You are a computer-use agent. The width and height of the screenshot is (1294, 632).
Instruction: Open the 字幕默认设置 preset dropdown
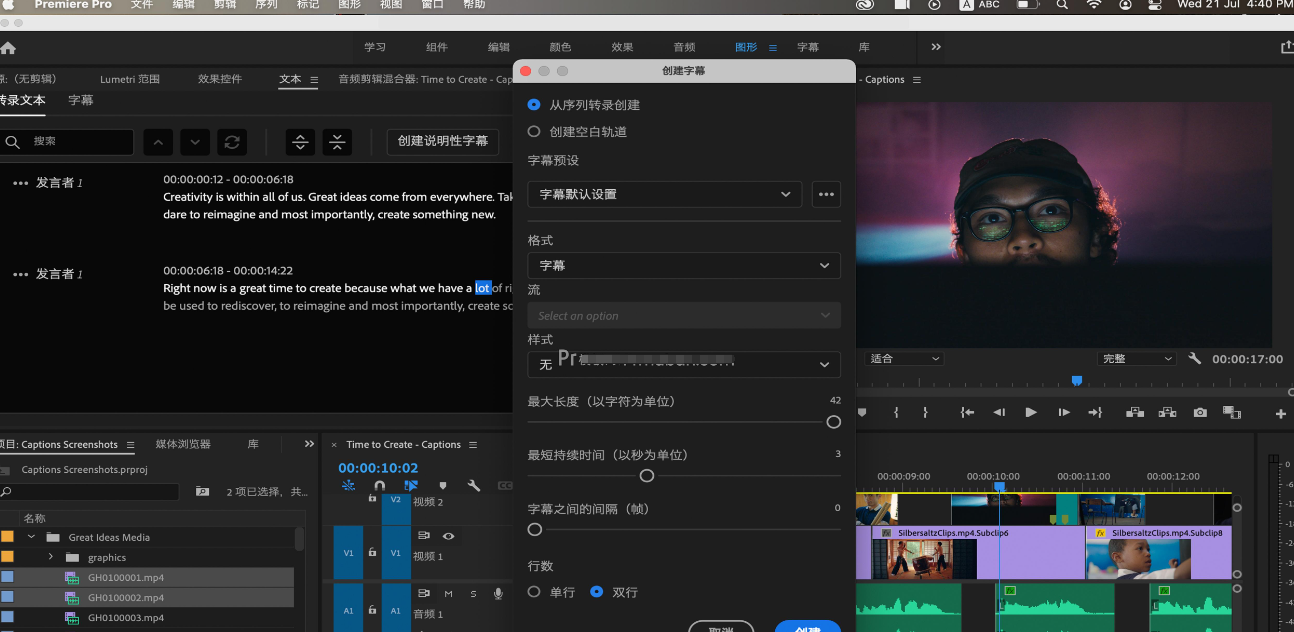tap(664, 195)
